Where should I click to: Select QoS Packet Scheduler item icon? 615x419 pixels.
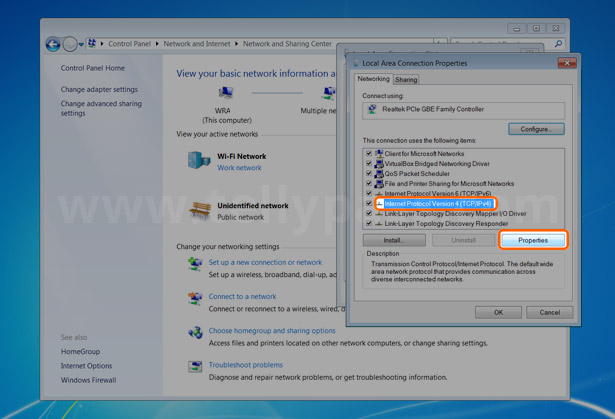pos(379,173)
